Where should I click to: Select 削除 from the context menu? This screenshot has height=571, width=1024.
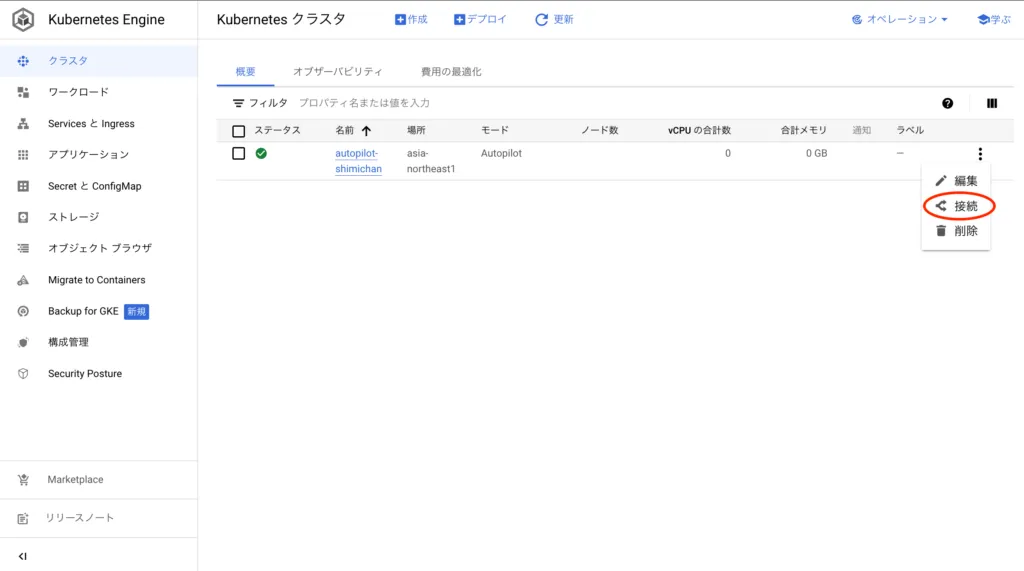(956, 231)
